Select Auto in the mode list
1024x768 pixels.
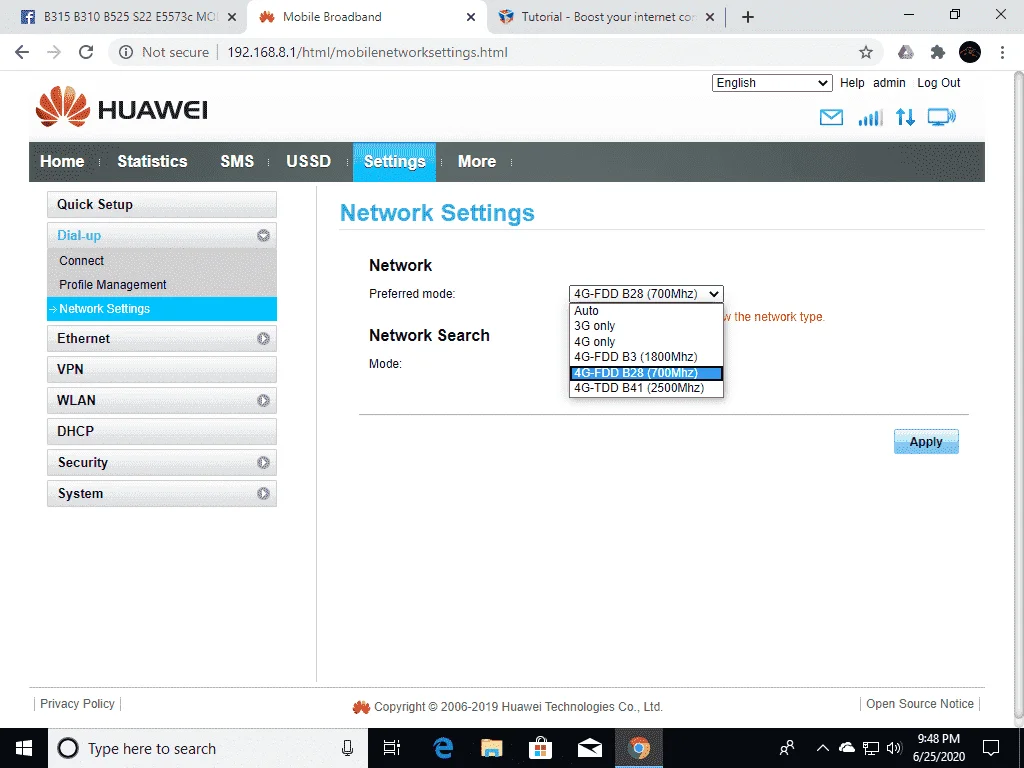pyautogui.click(x=647, y=311)
